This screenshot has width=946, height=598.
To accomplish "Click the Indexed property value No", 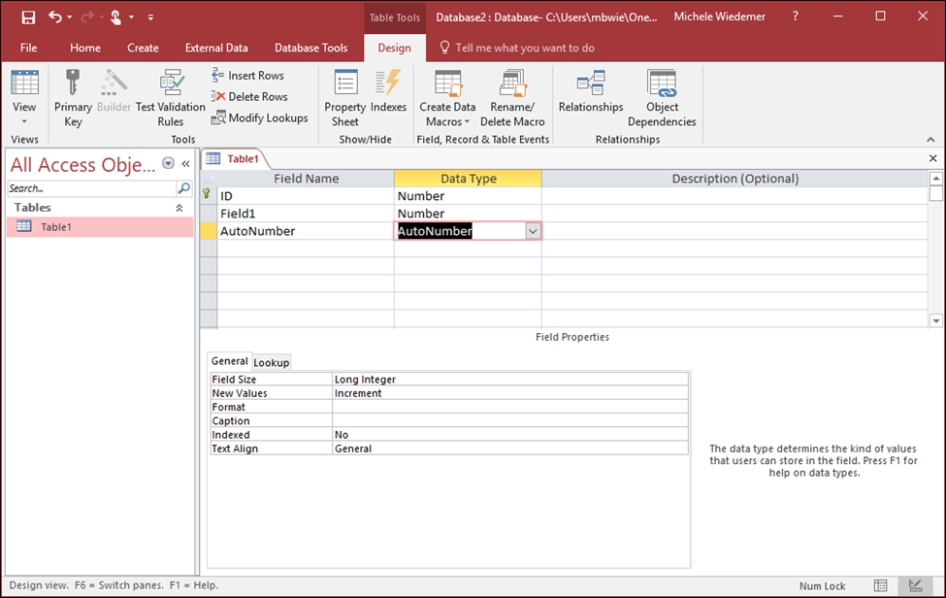I will tap(510, 434).
